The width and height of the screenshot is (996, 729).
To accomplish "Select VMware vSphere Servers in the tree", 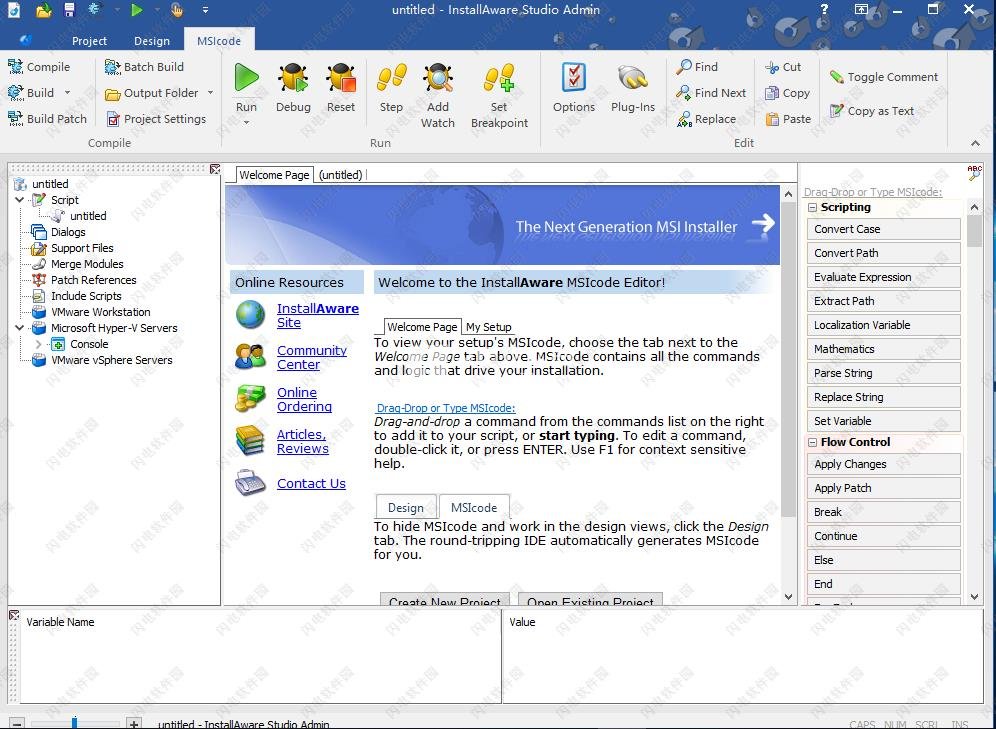I will tap(111, 360).
